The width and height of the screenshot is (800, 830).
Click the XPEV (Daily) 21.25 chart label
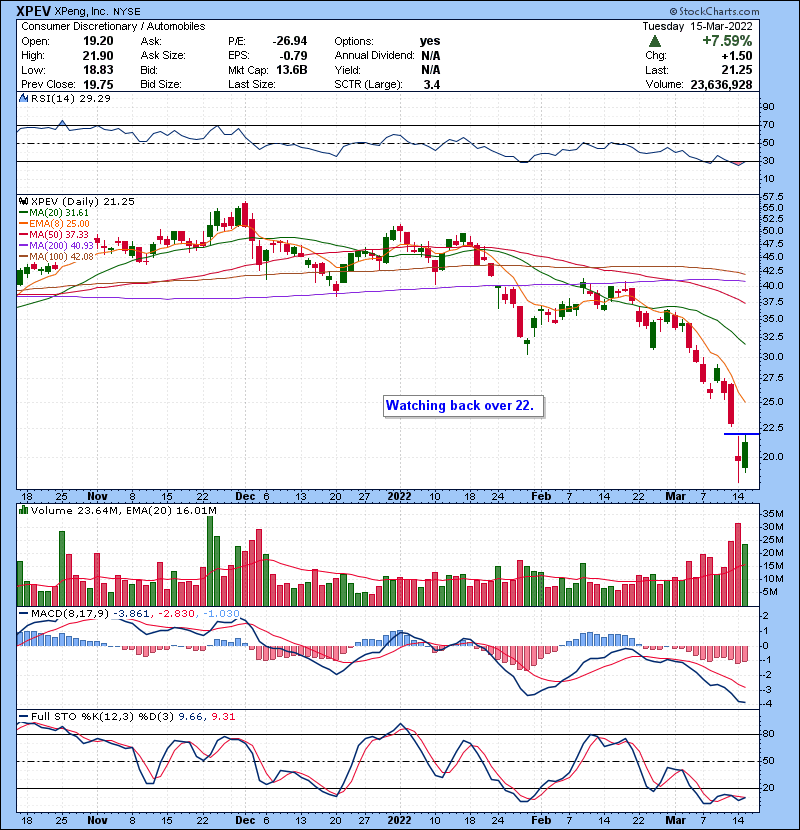click(x=83, y=201)
